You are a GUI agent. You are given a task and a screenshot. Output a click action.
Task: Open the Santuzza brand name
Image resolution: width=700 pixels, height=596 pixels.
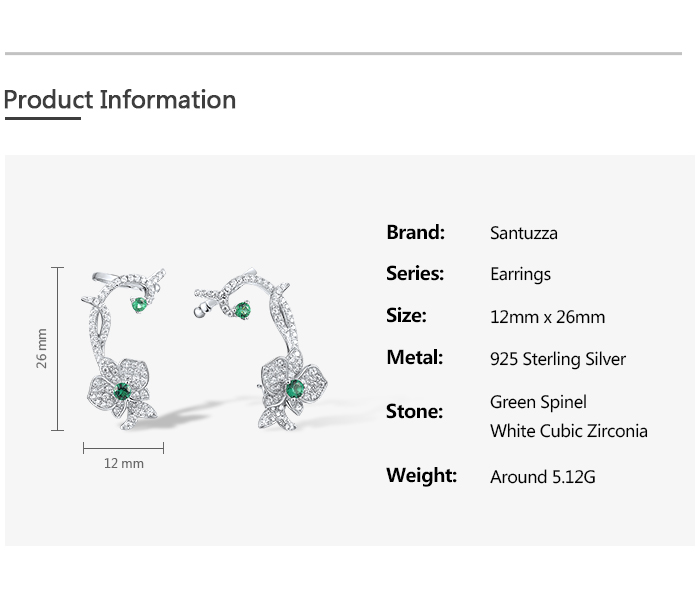[x=524, y=233]
